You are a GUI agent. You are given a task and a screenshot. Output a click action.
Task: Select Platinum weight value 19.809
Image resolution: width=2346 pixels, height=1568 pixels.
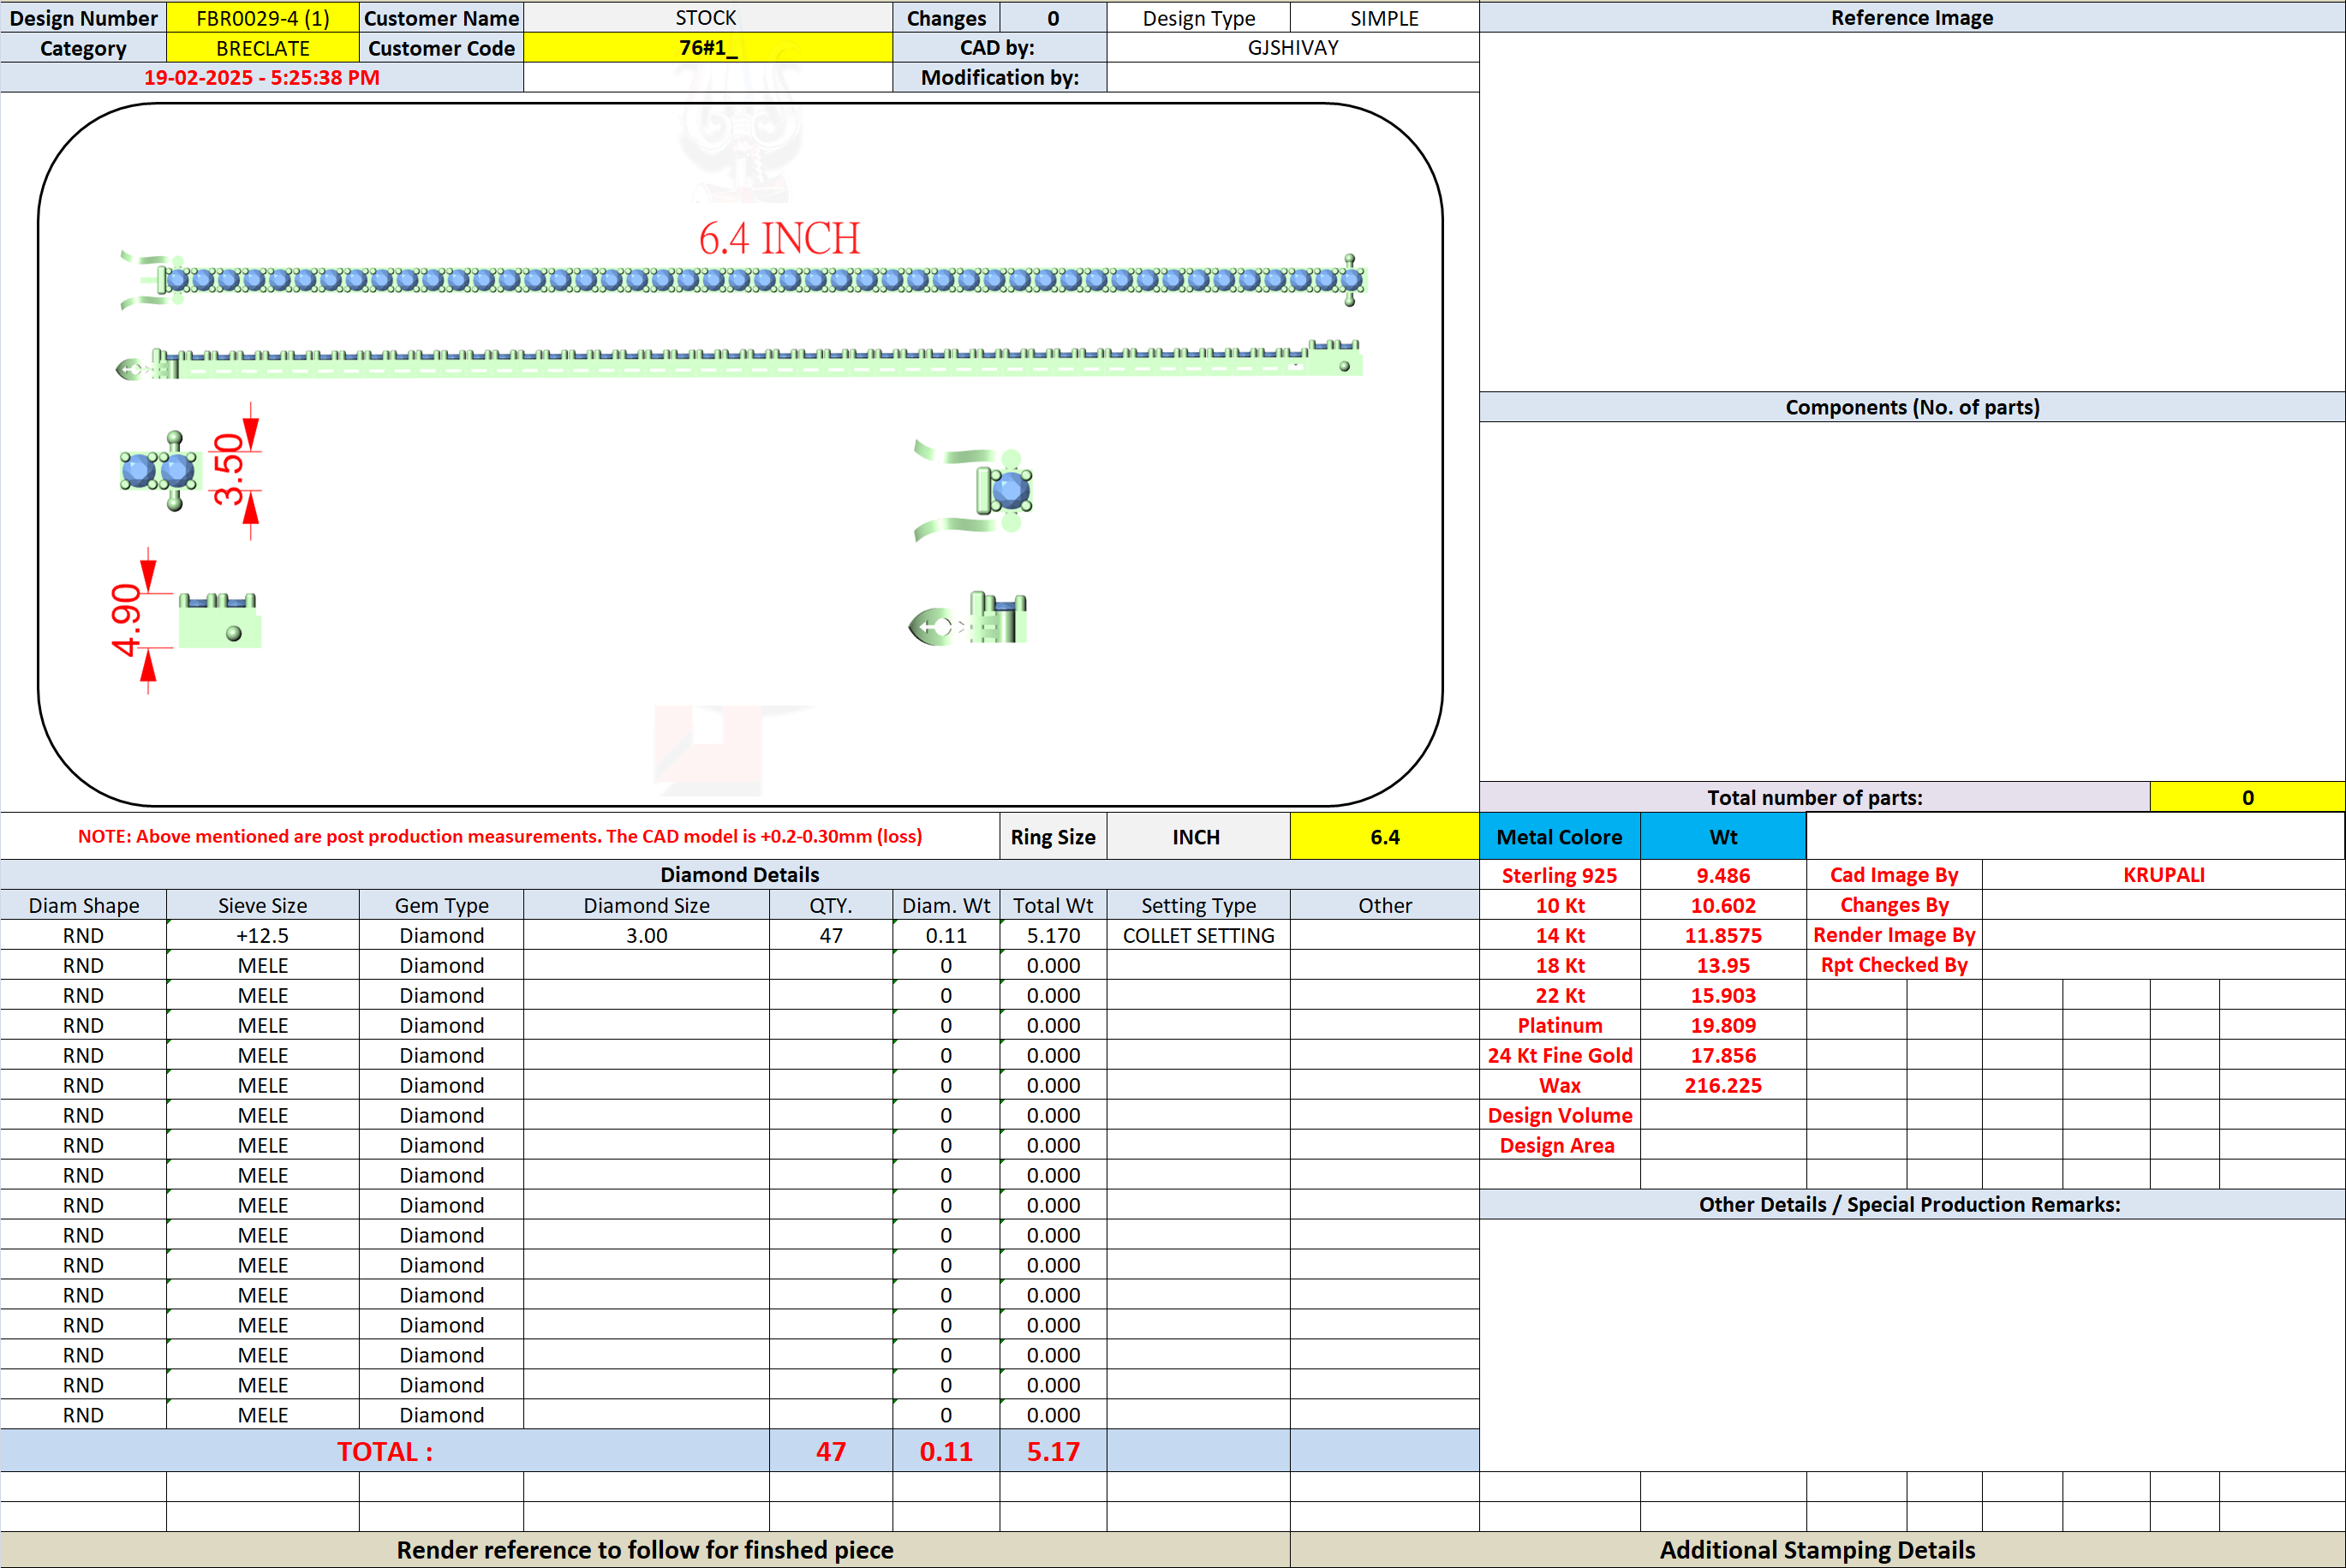pos(1723,1025)
